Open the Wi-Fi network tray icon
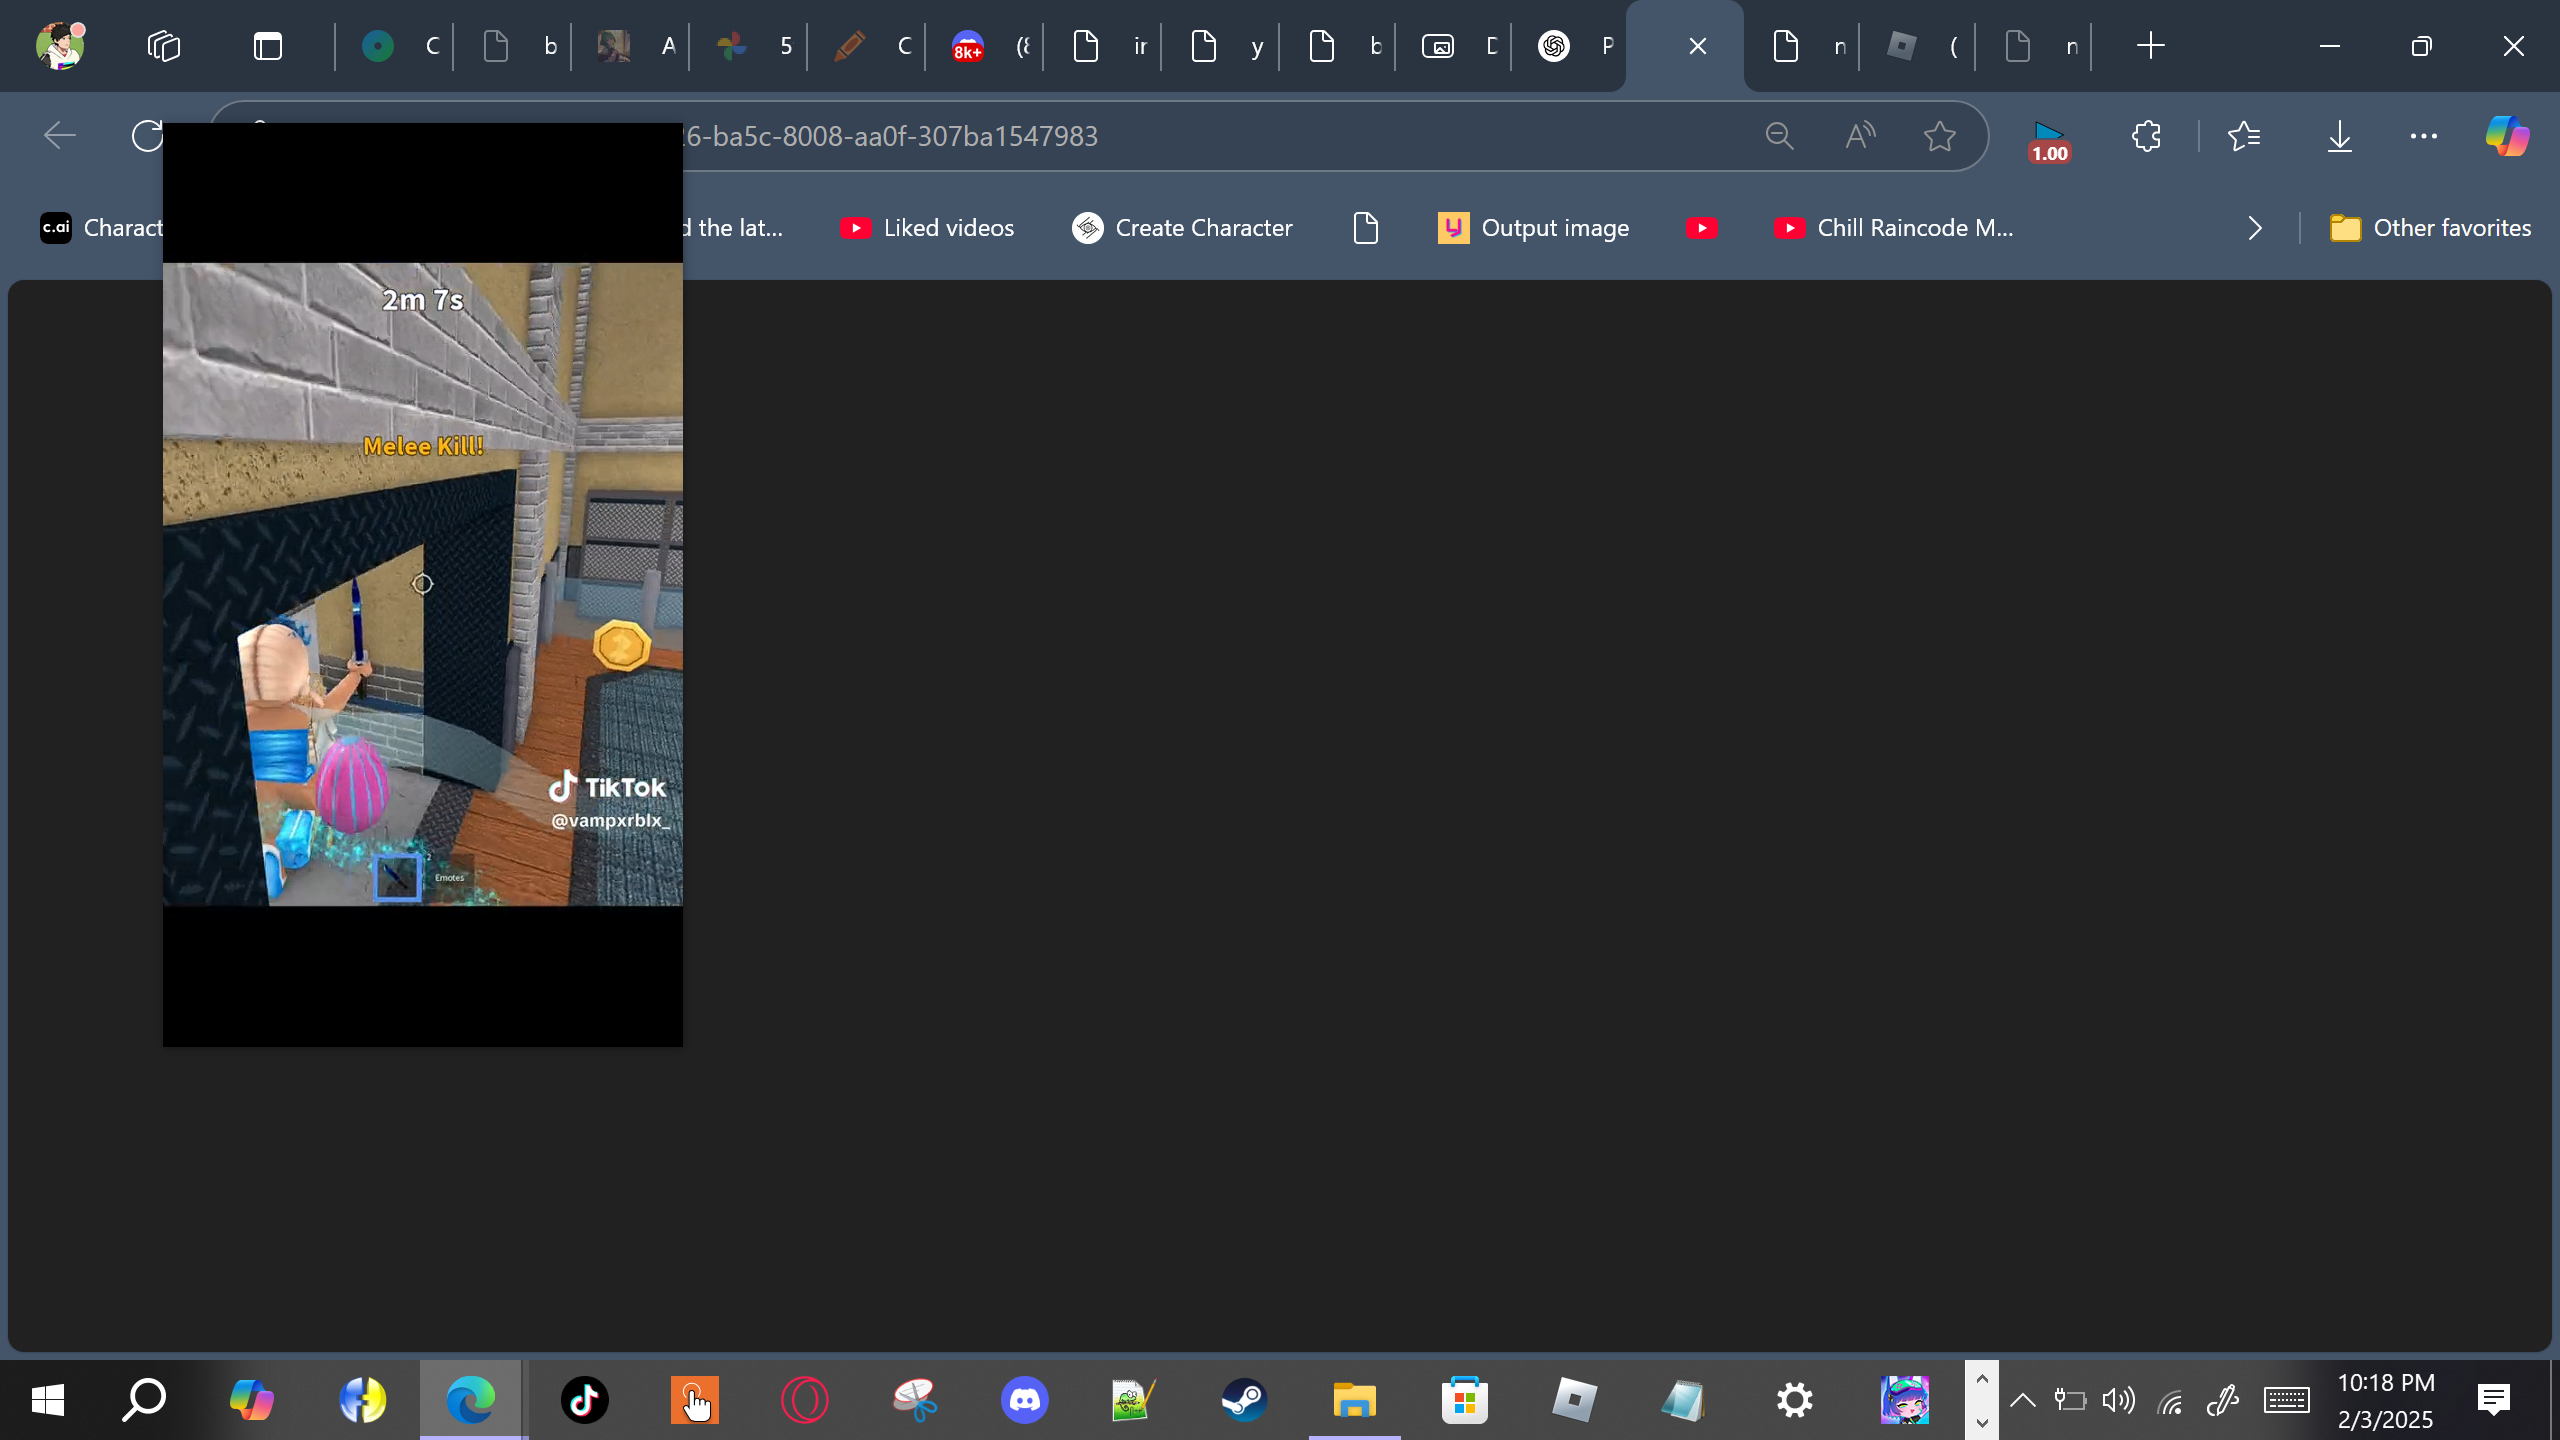The width and height of the screenshot is (2560, 1440). tap(2170, 1402)
